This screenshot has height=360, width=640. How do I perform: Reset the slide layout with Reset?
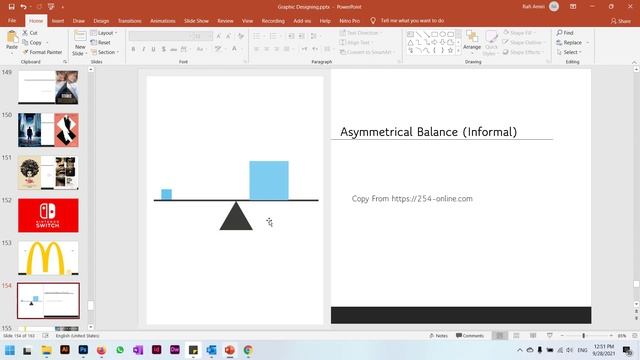click(100, 42)
